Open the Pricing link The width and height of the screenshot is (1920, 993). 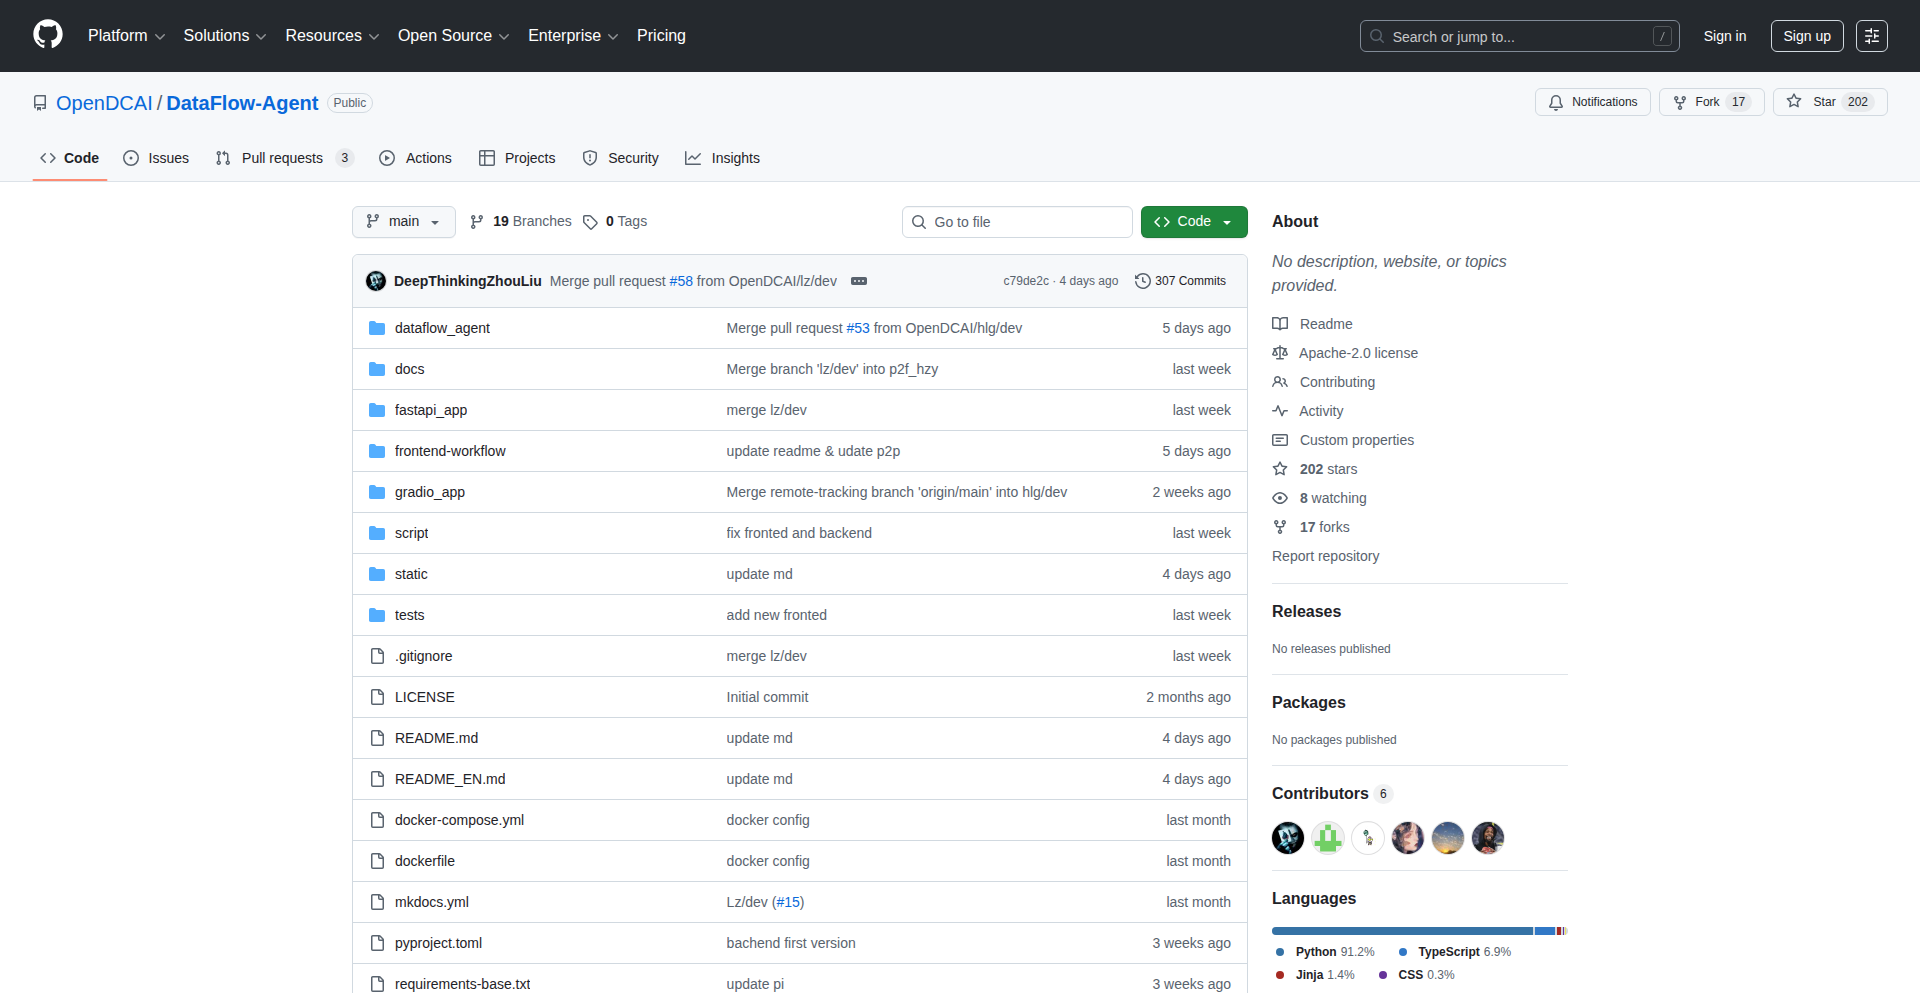(661, 36)
